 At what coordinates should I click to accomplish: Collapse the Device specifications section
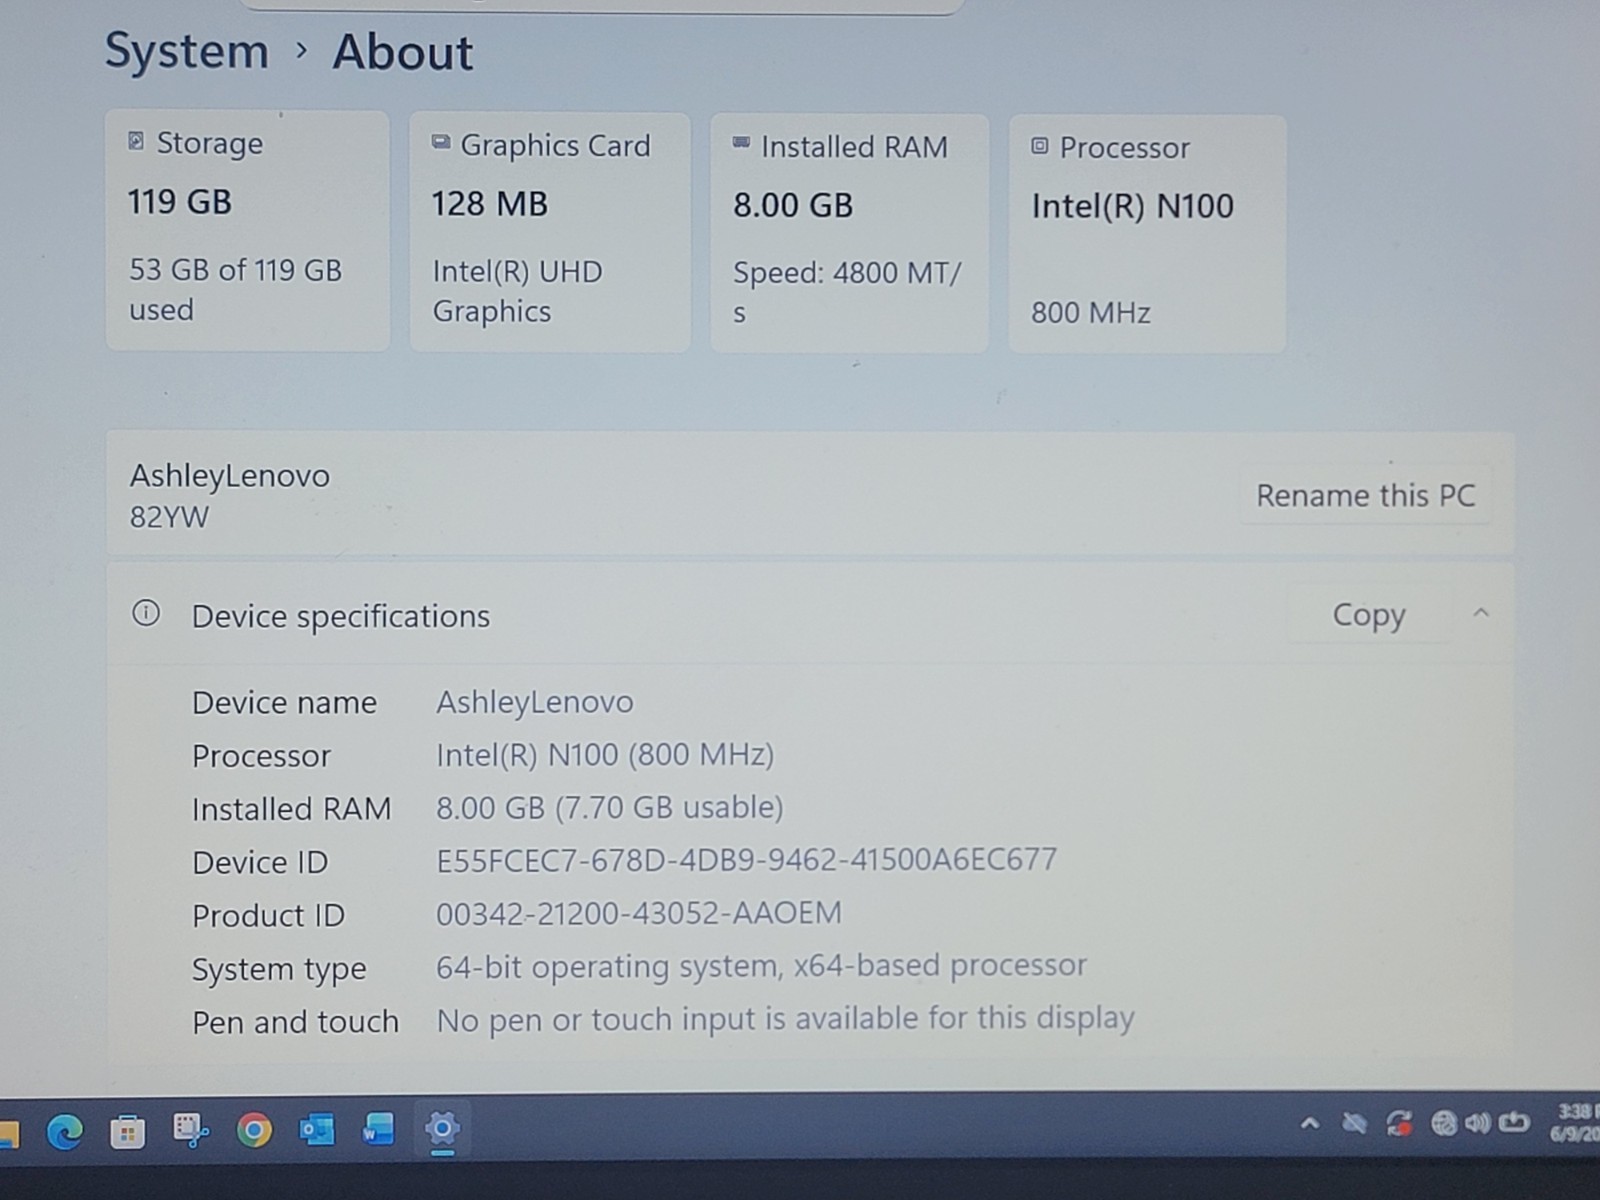[x=1481, y=613]
